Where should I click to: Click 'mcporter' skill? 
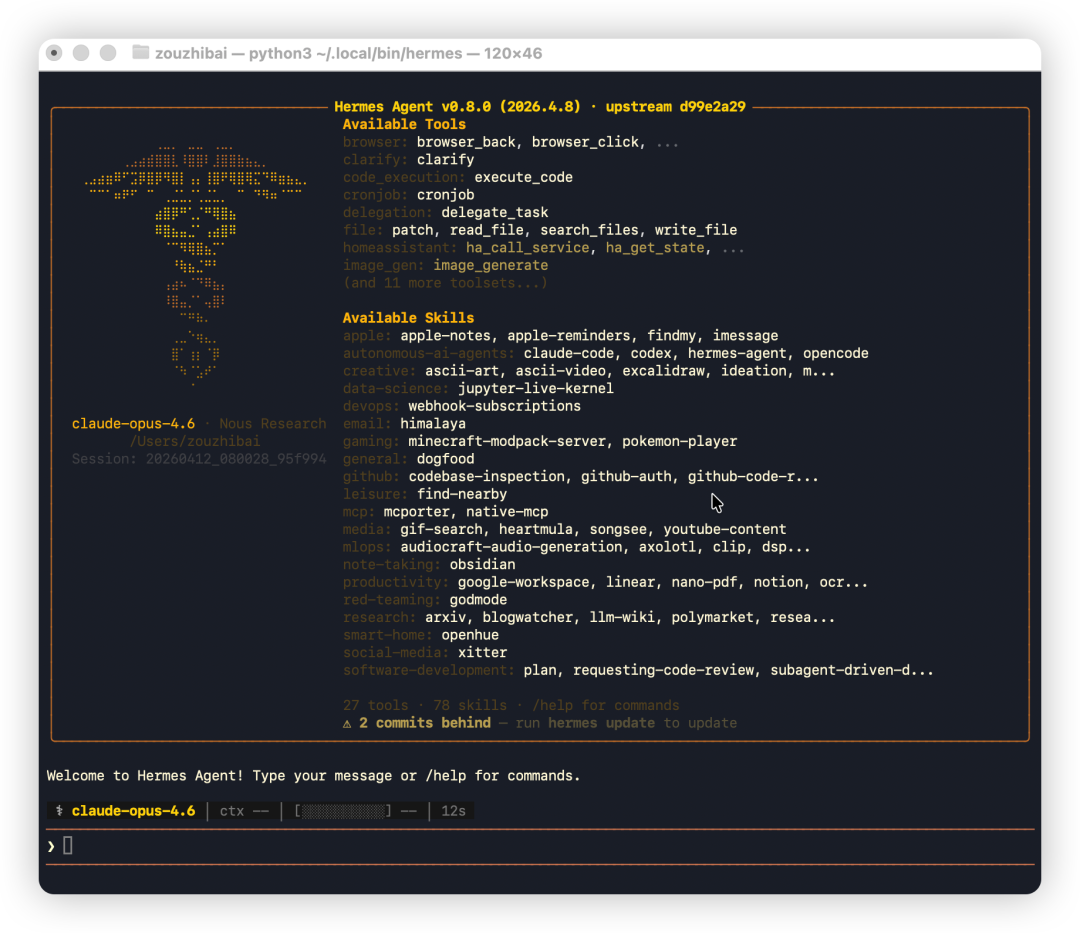pos(416,512)
